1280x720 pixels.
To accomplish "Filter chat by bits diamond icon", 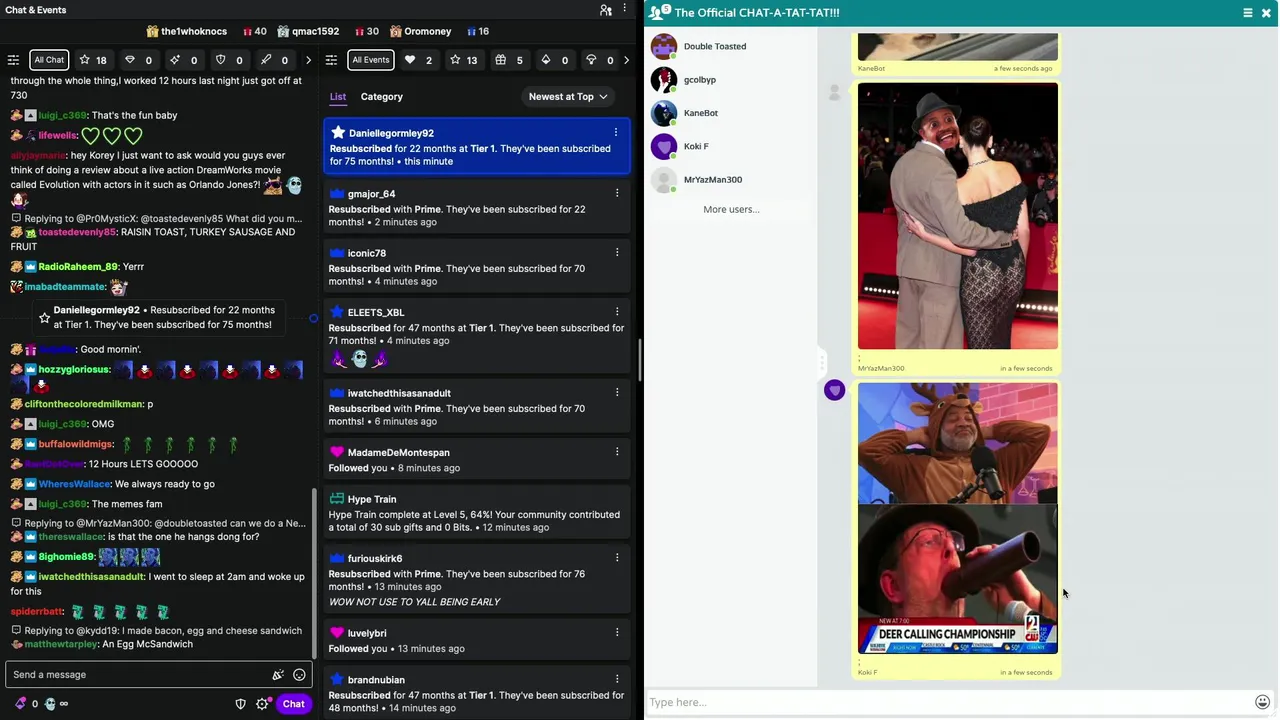I will point(139,60).
